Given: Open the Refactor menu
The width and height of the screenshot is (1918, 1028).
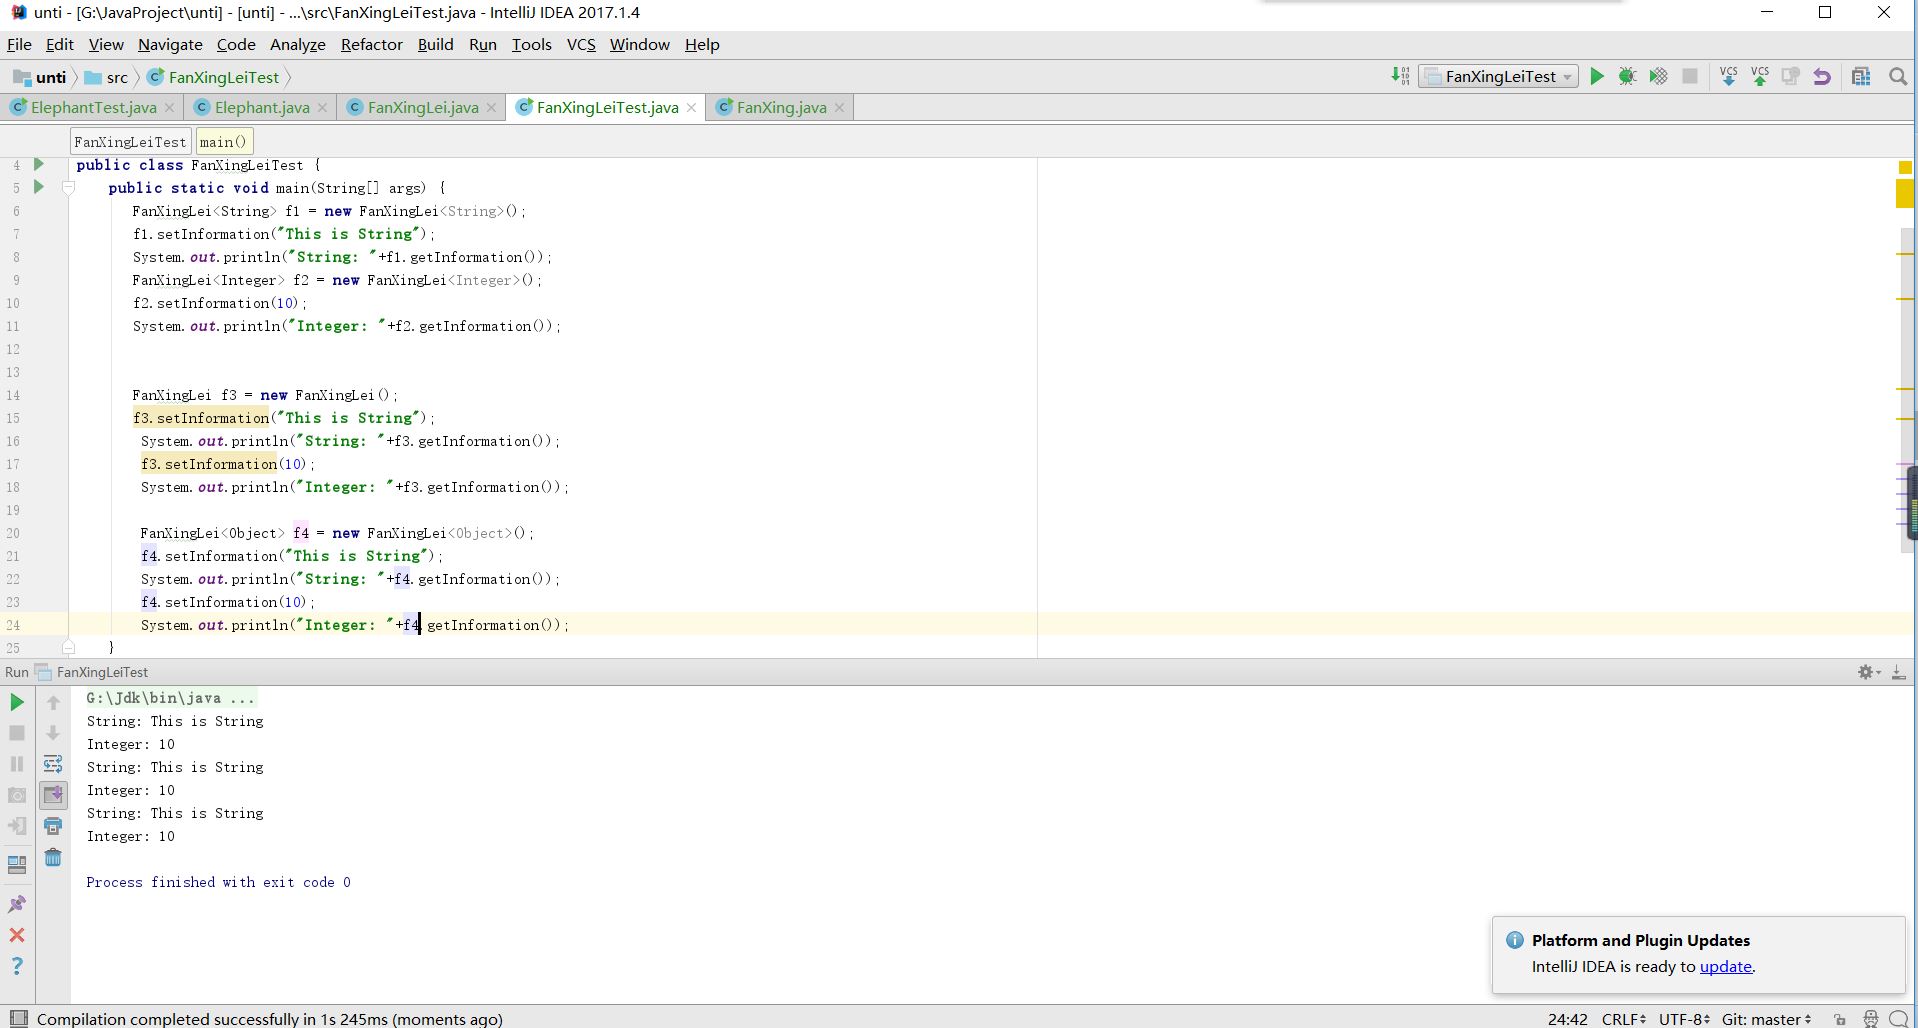Looking at the screenshot, I should click(371, 45).
